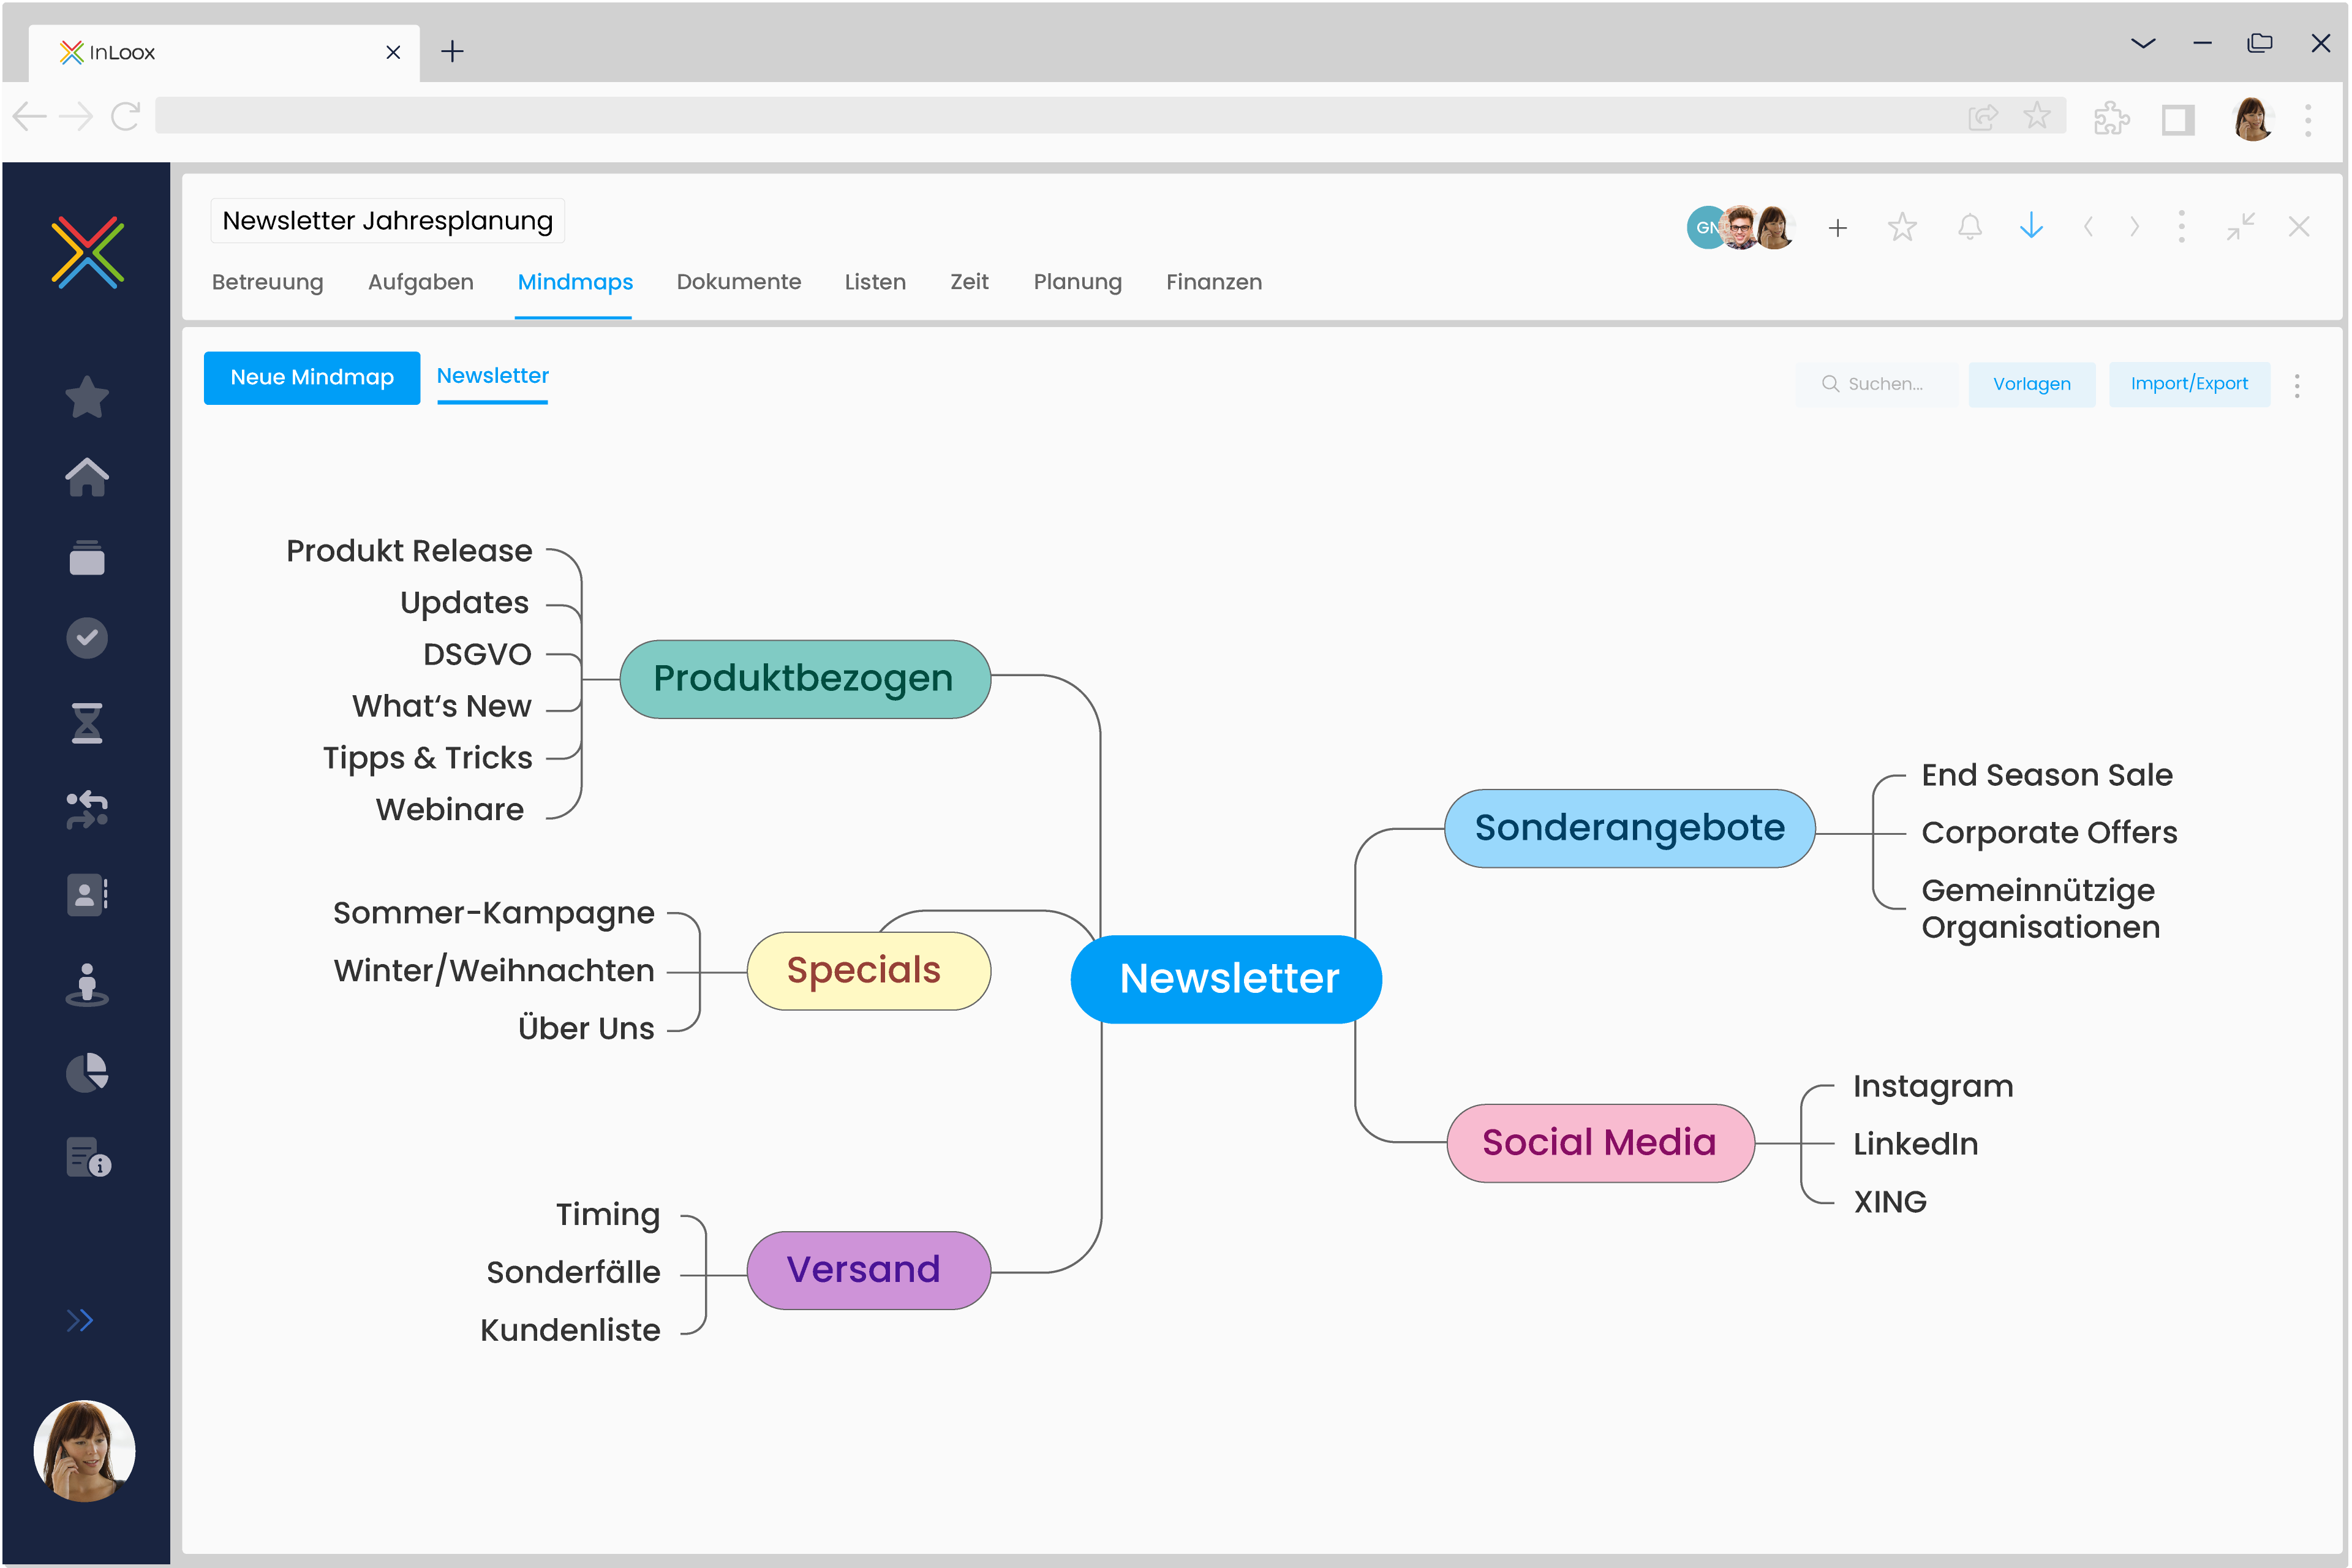
Task: Open the pie chart reports icon
Action: pos(87,1073)
